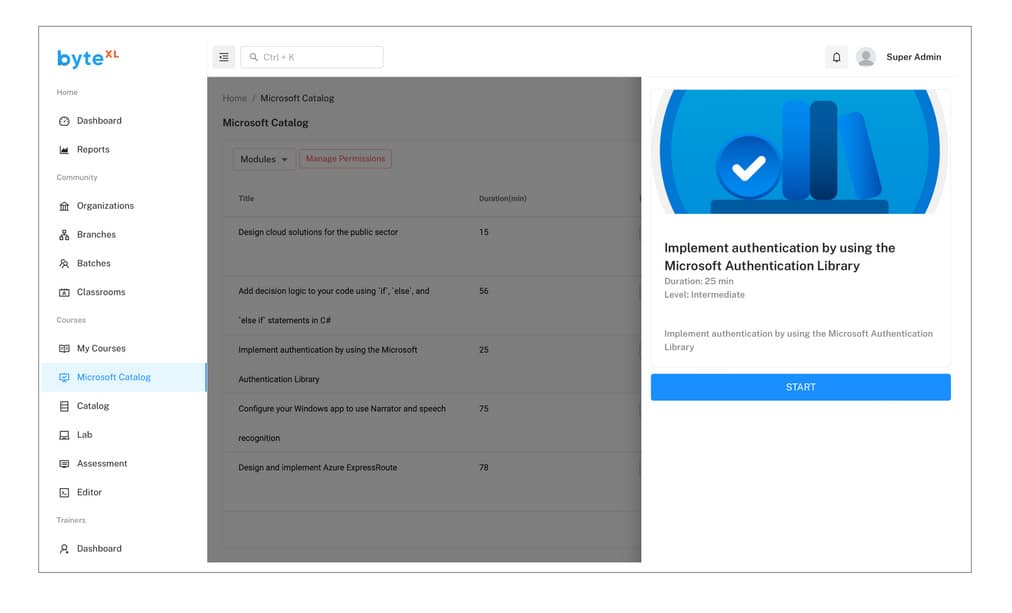Select row 'Design cloud solutions for the public sector'
1012x613 pixels.
click(432, 246)
